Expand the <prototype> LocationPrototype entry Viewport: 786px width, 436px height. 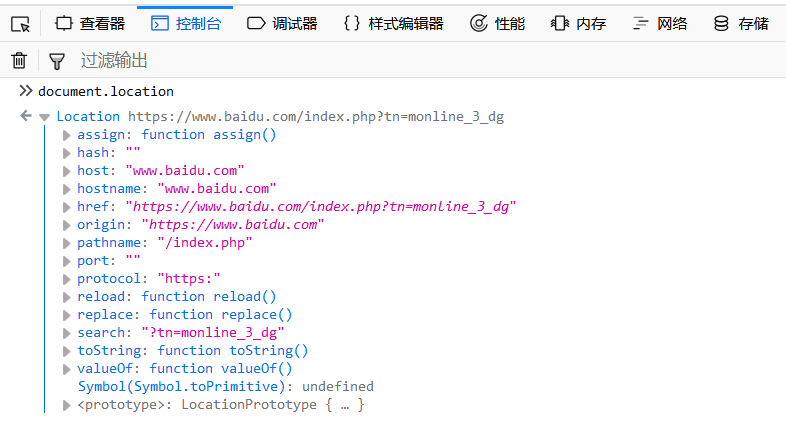pos(66,405)
